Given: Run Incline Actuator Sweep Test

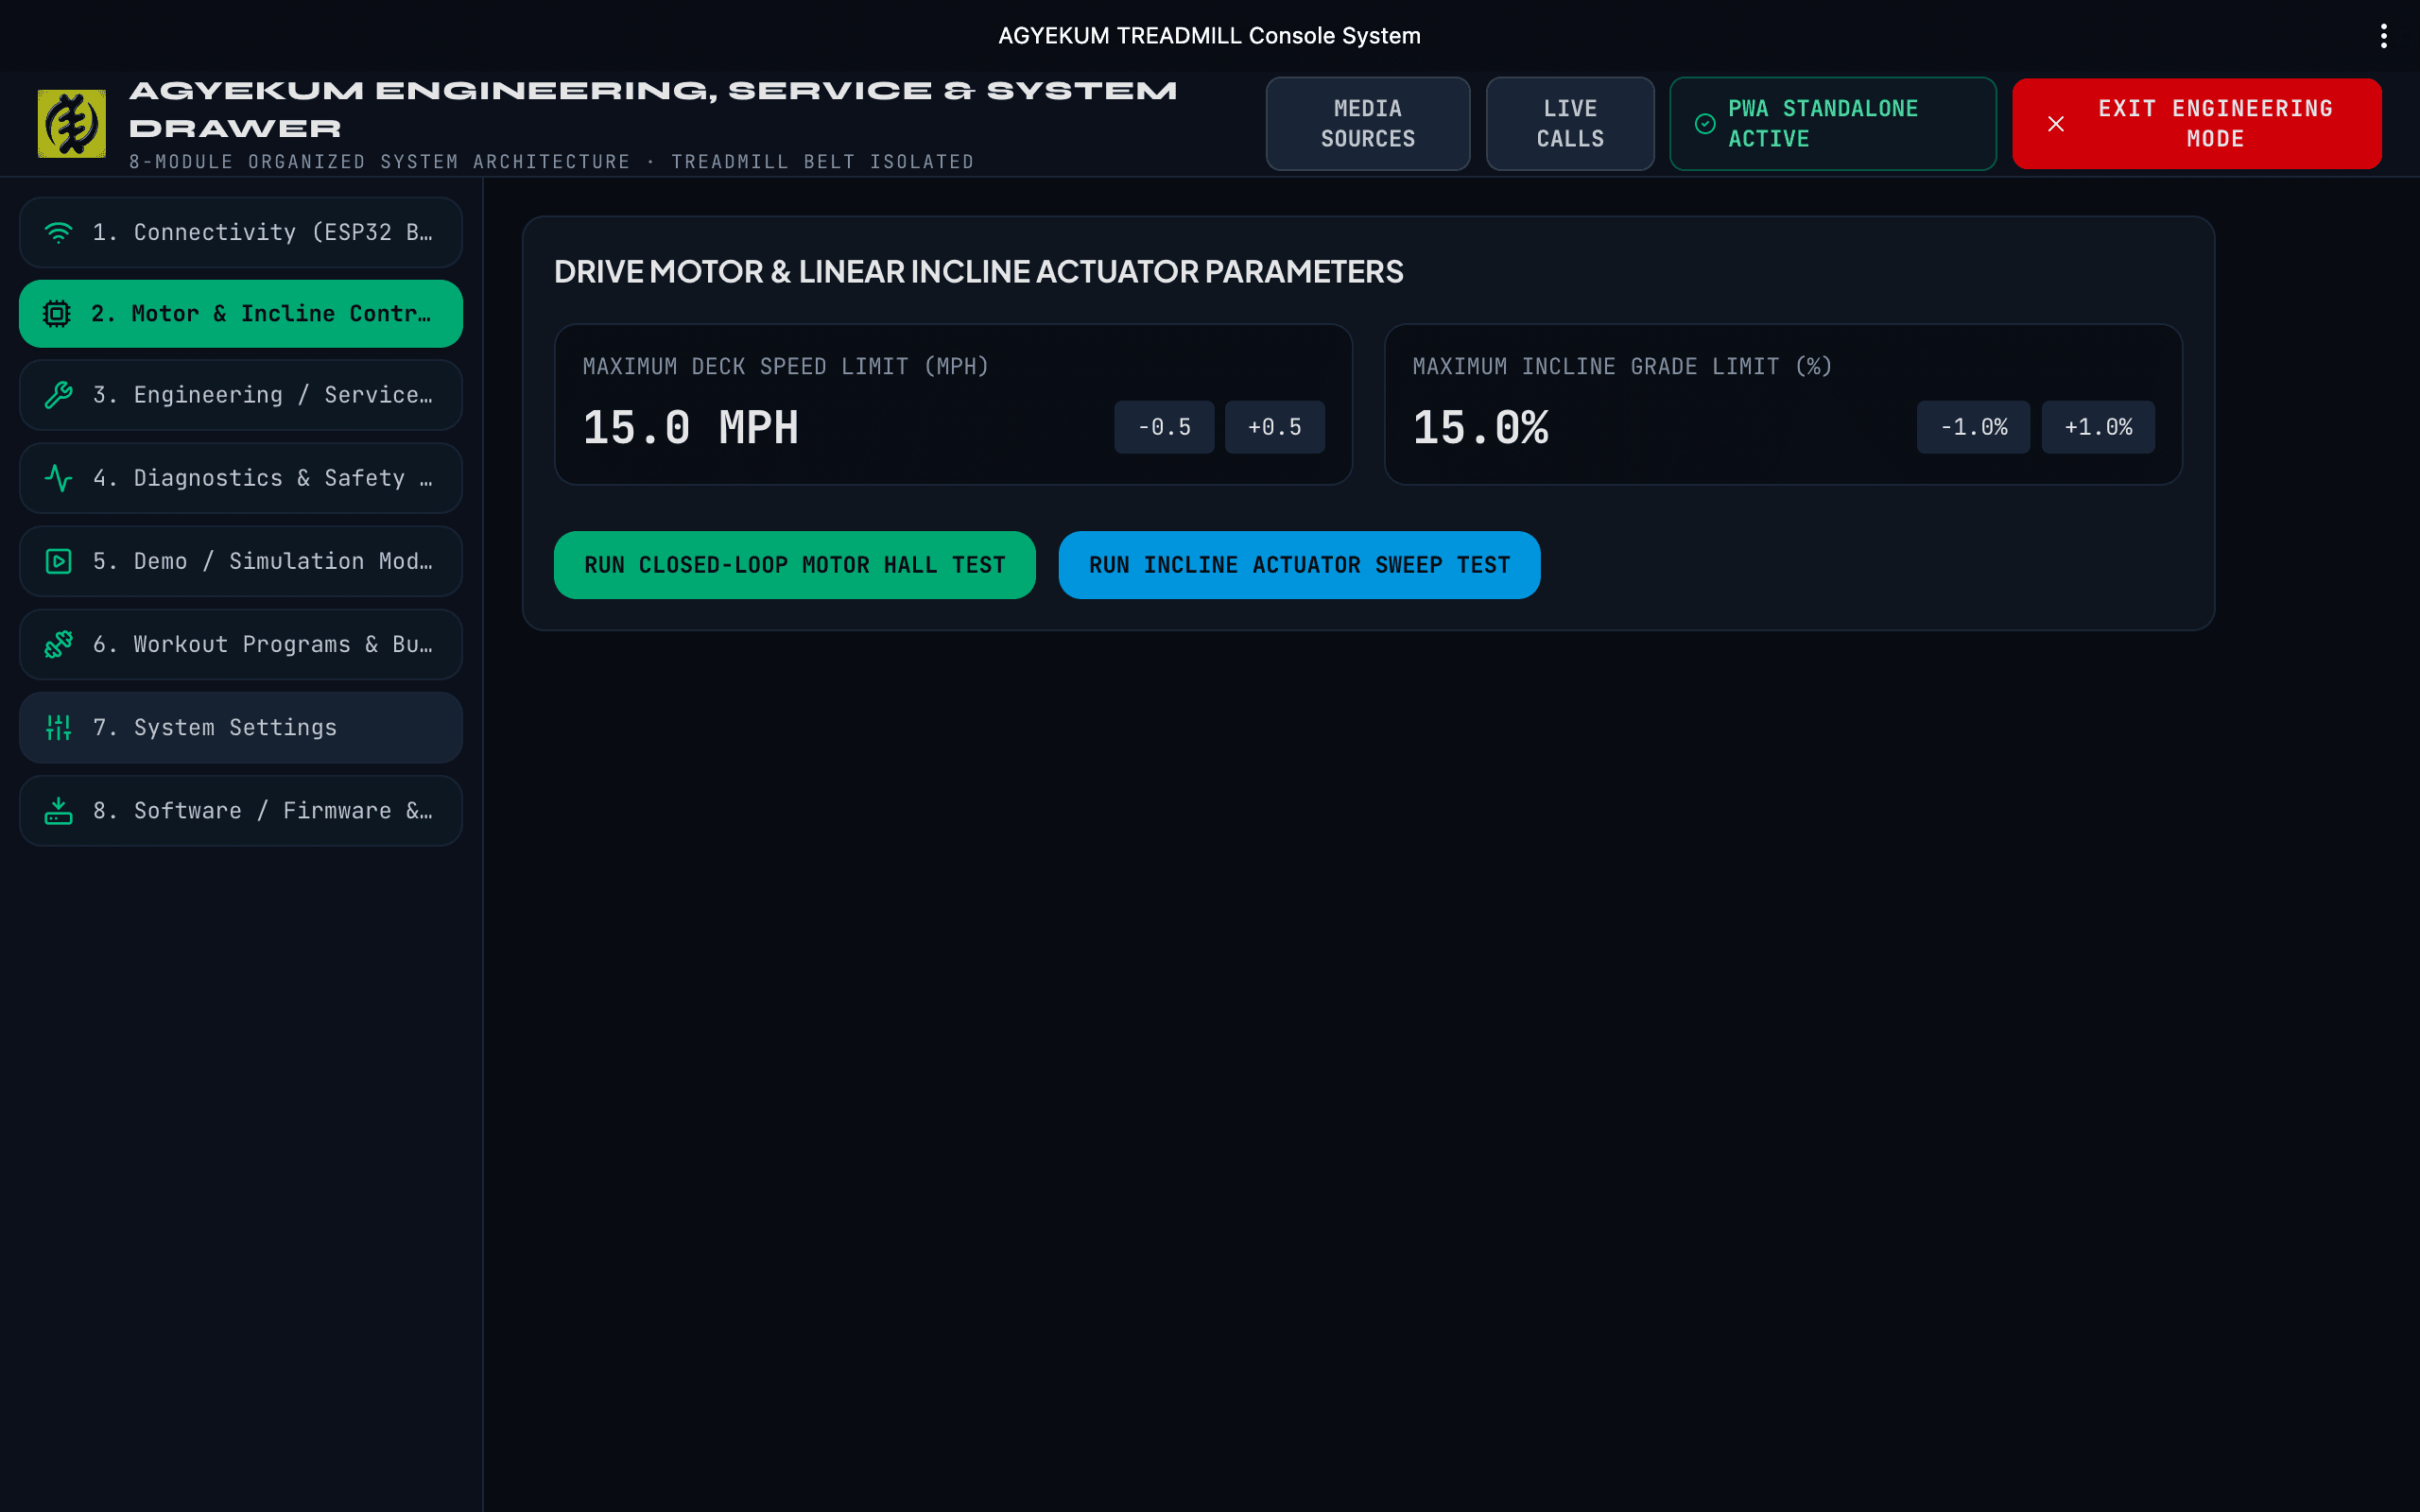Looking at the screenshot, I should [x=1299, y=565].
